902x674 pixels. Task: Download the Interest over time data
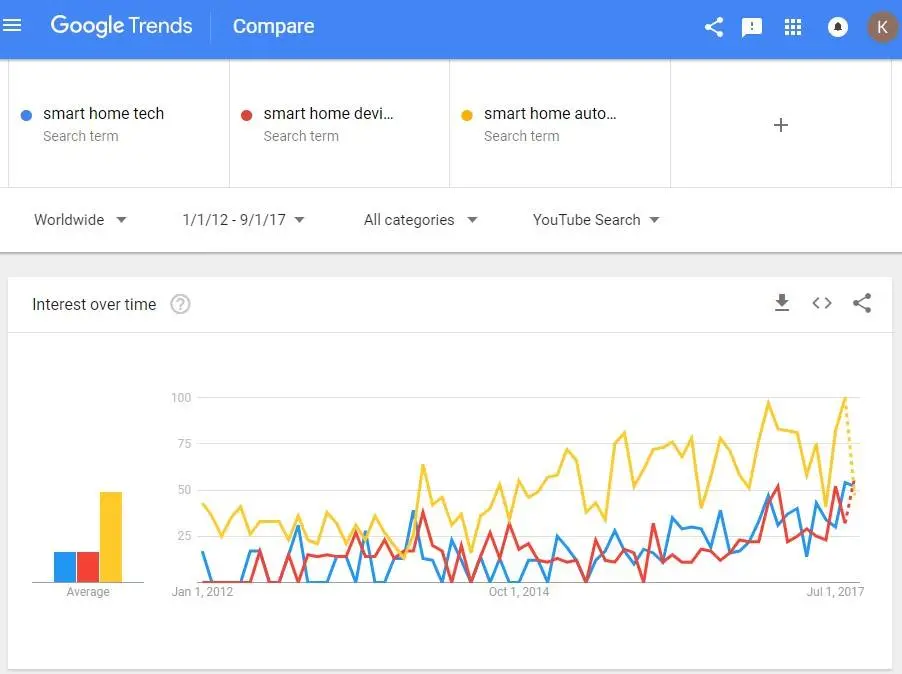[x=781, y=302]
